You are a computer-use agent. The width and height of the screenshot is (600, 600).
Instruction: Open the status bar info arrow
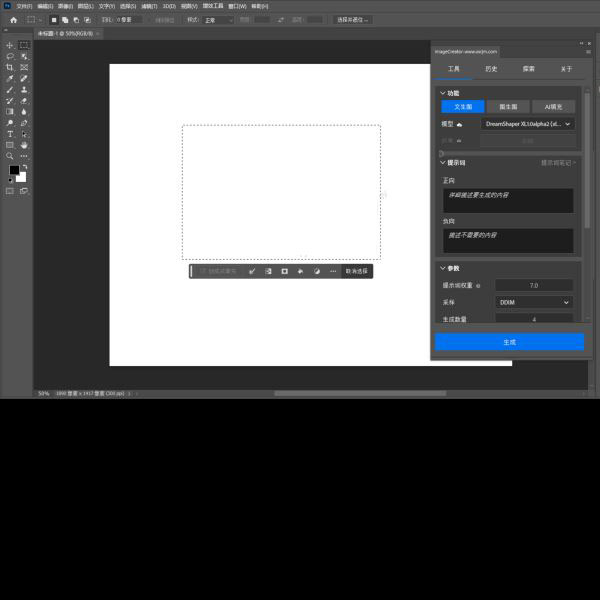pos(129,393)
